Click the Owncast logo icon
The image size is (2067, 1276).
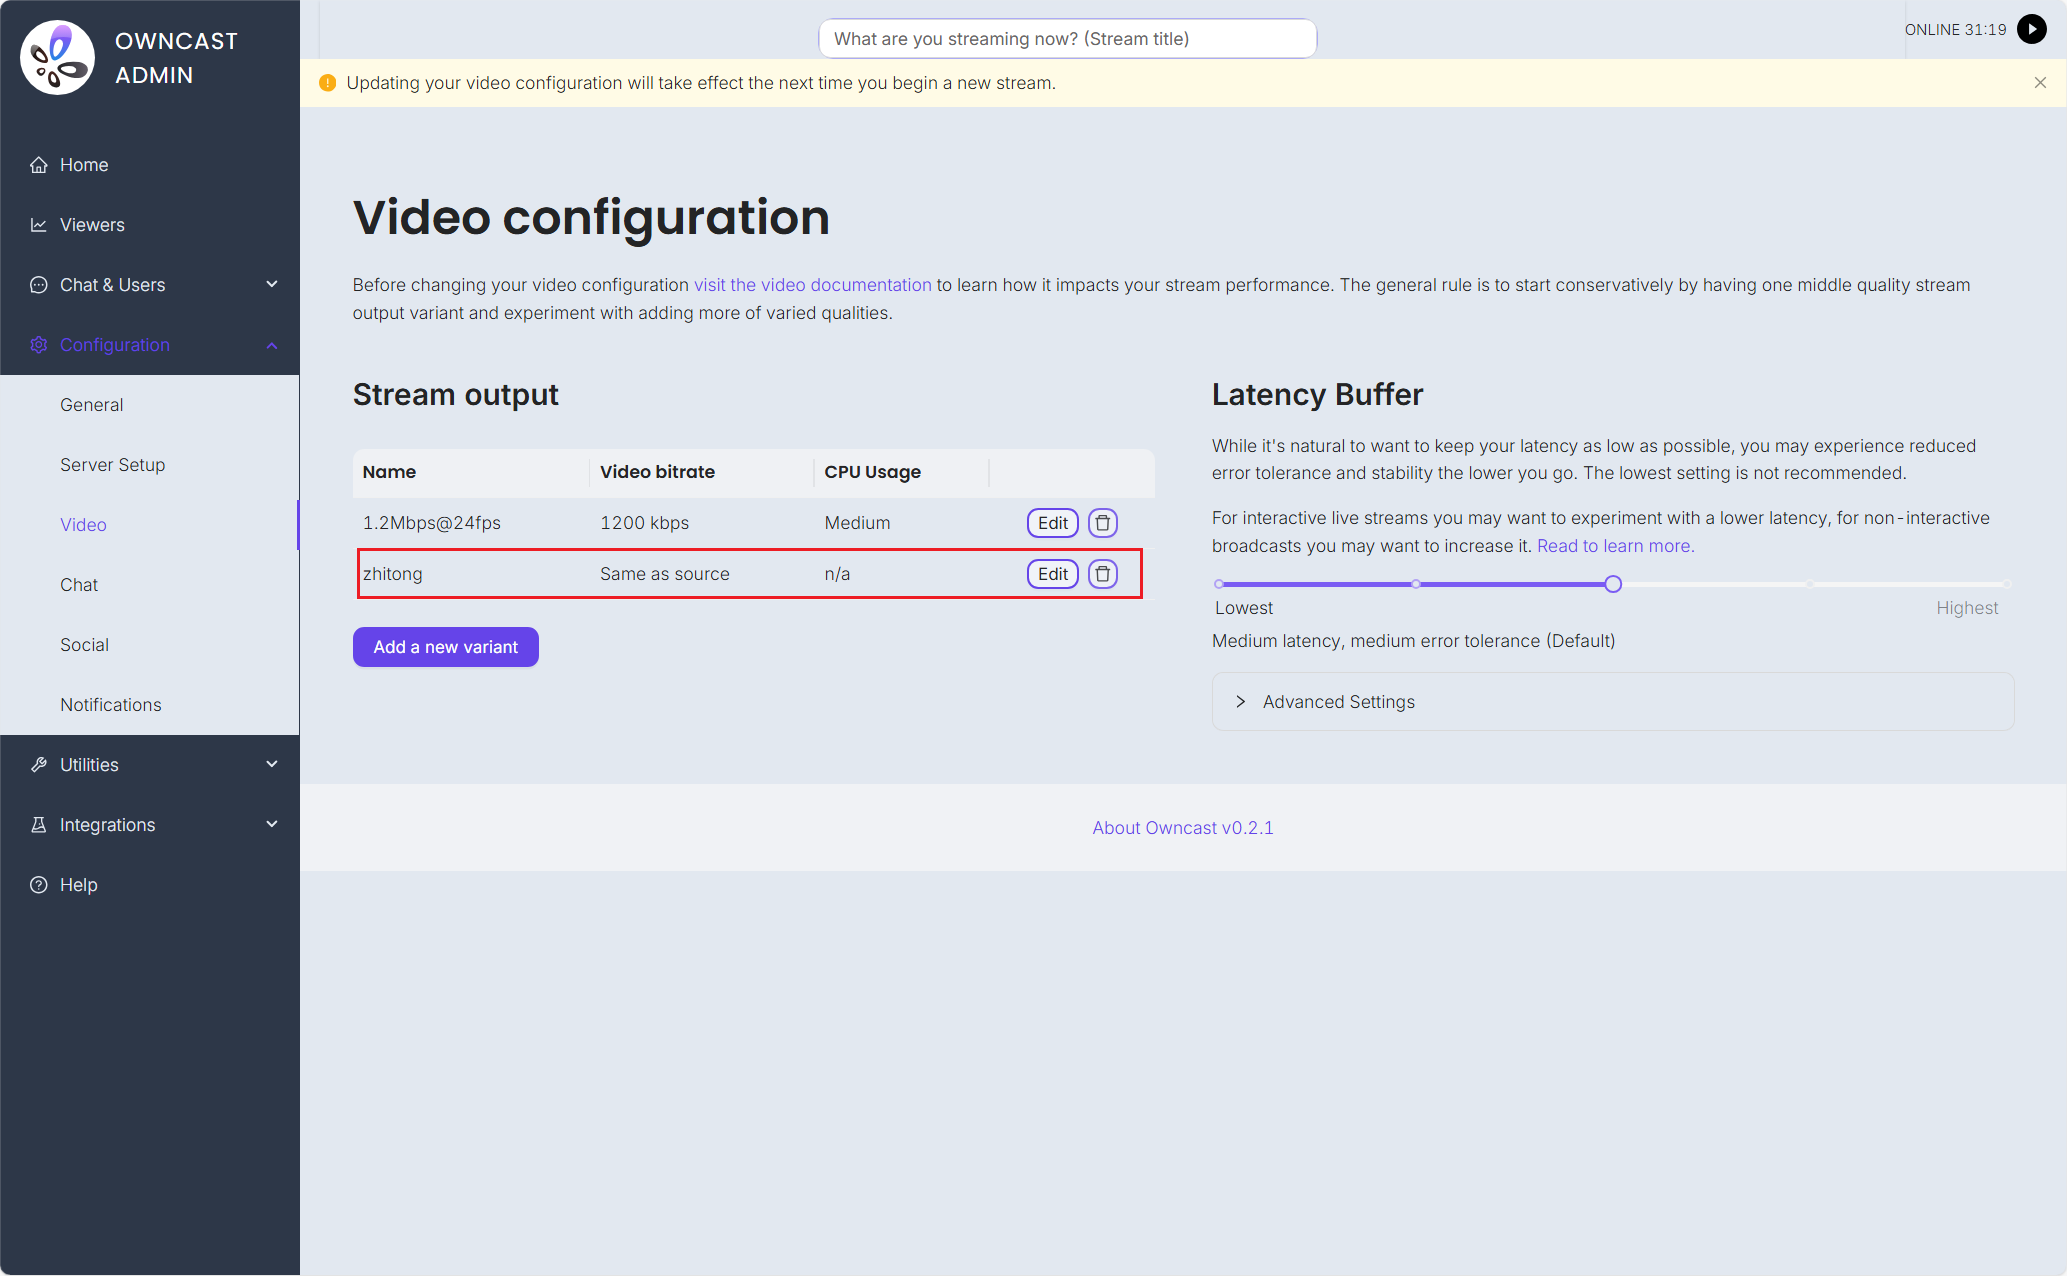pyautogui.click(x=58, y=58)
